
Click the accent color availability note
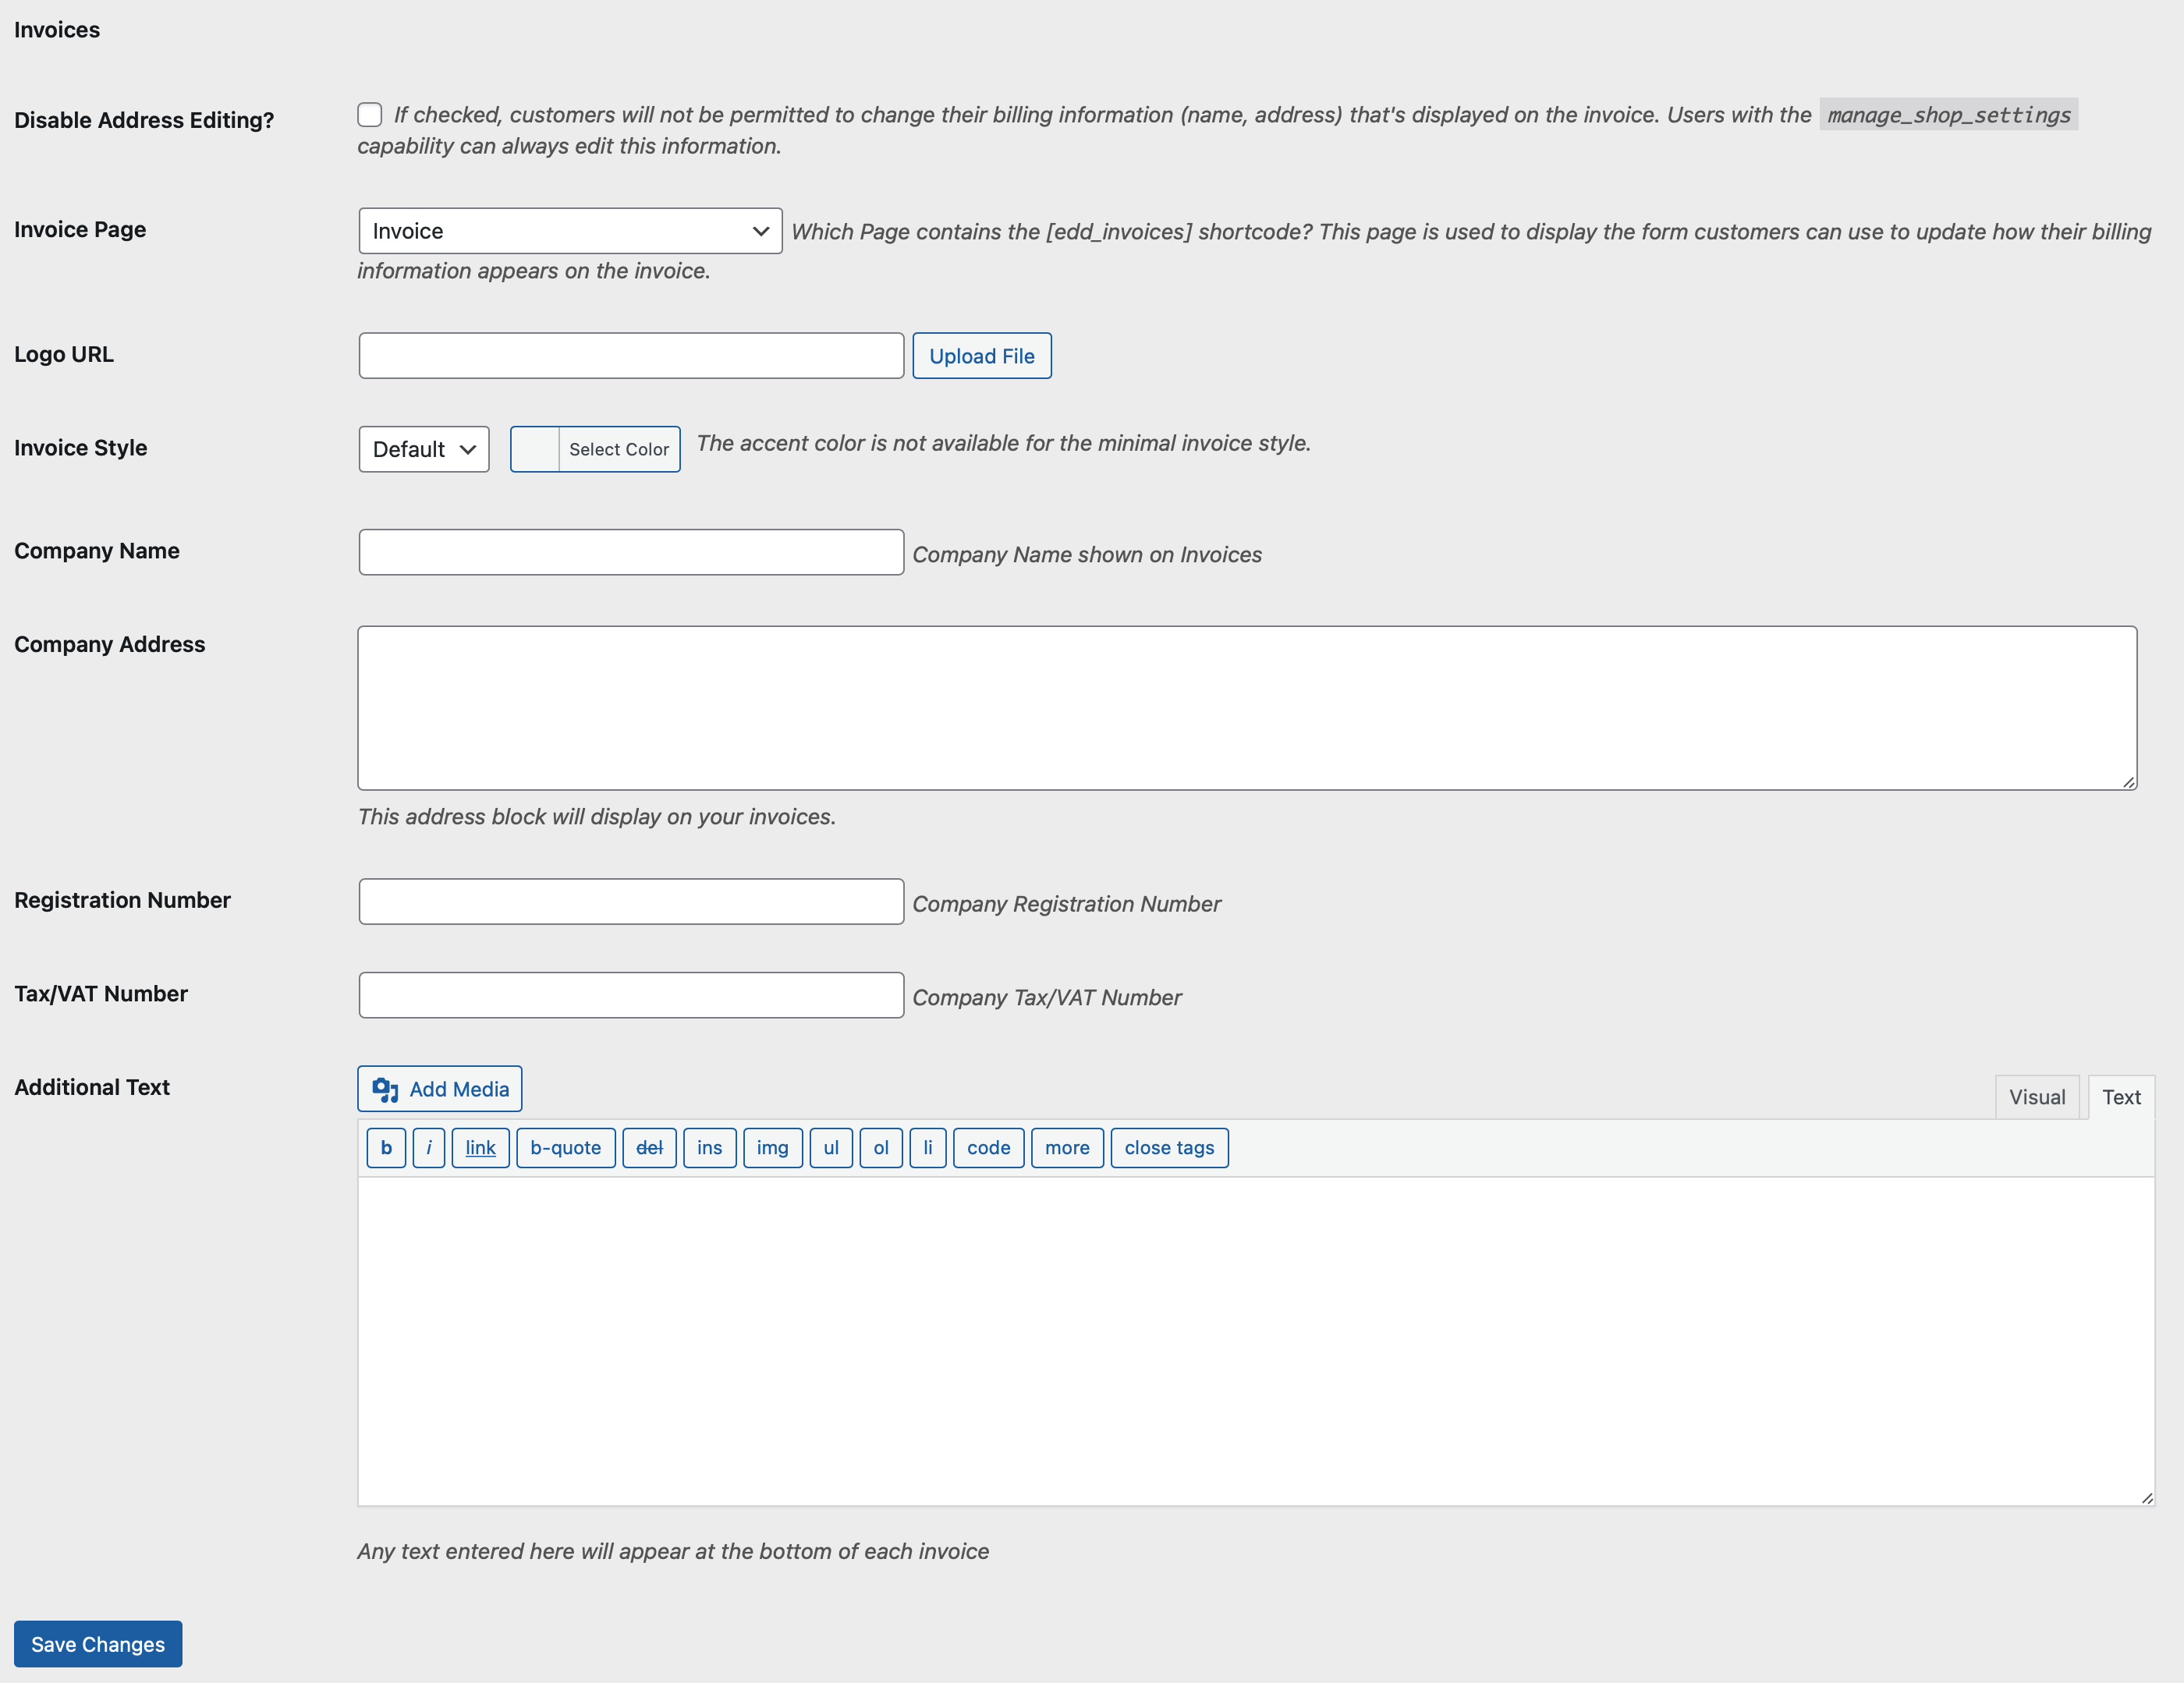pyautogui.click(x=1003, y=443)
